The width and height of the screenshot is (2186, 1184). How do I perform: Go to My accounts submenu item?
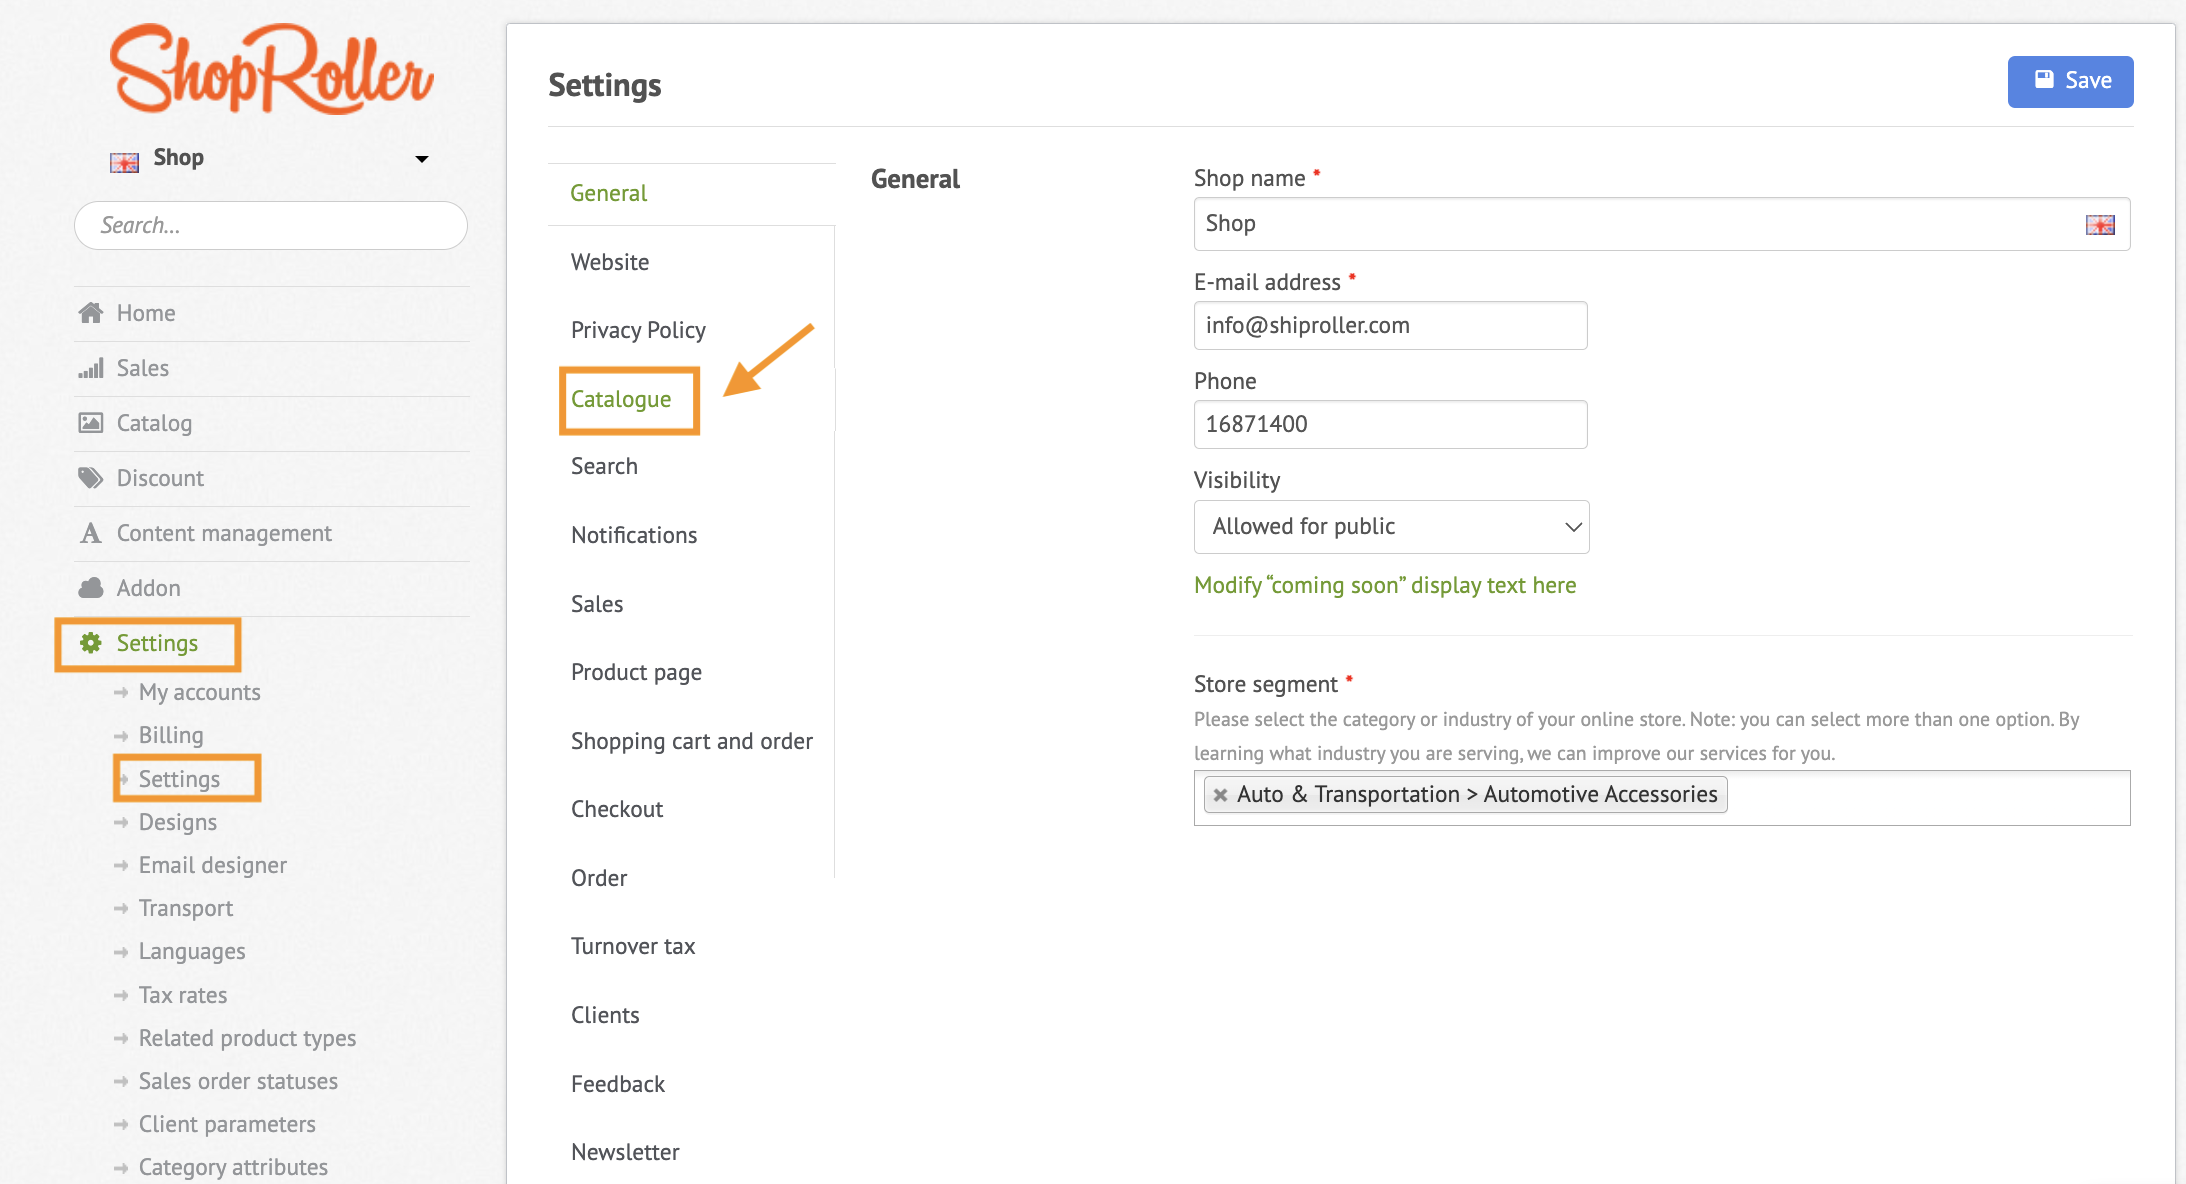199,692
